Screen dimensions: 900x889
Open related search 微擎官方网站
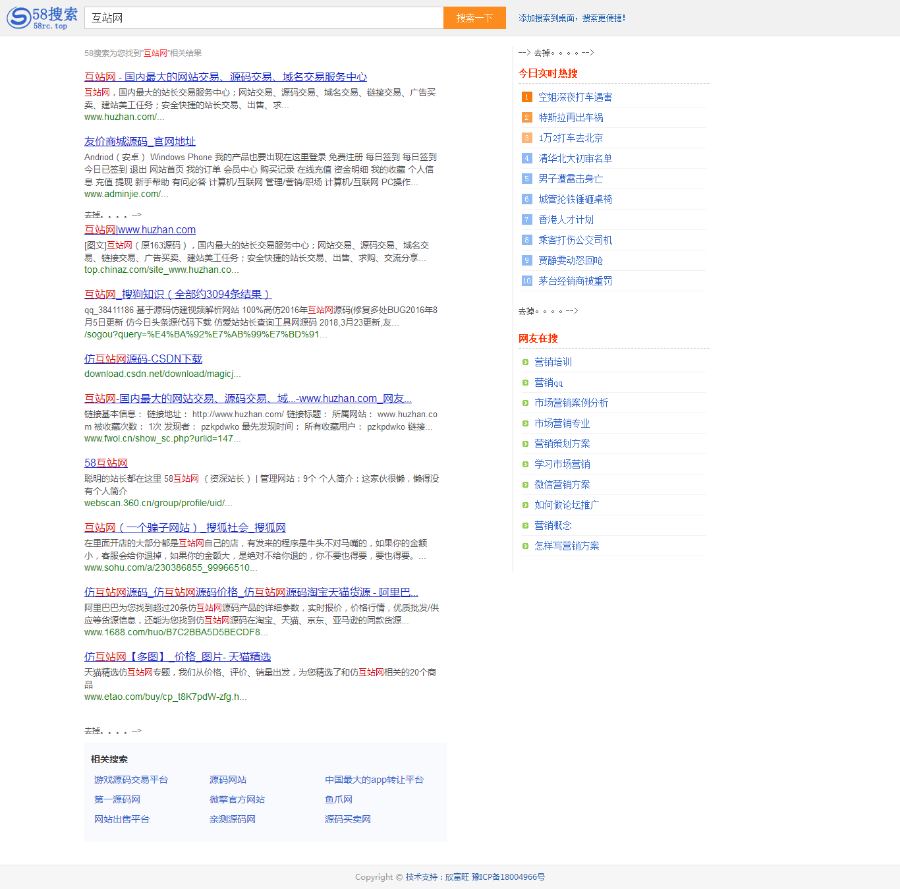[237, 799]
